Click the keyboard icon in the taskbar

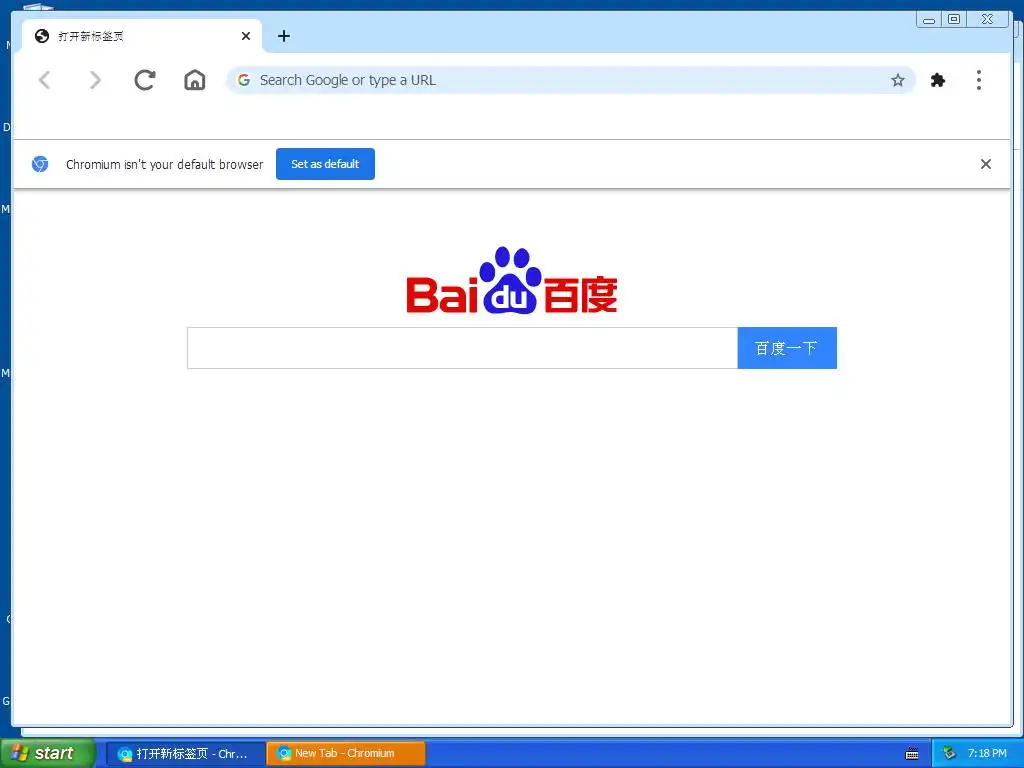point(912,754)
